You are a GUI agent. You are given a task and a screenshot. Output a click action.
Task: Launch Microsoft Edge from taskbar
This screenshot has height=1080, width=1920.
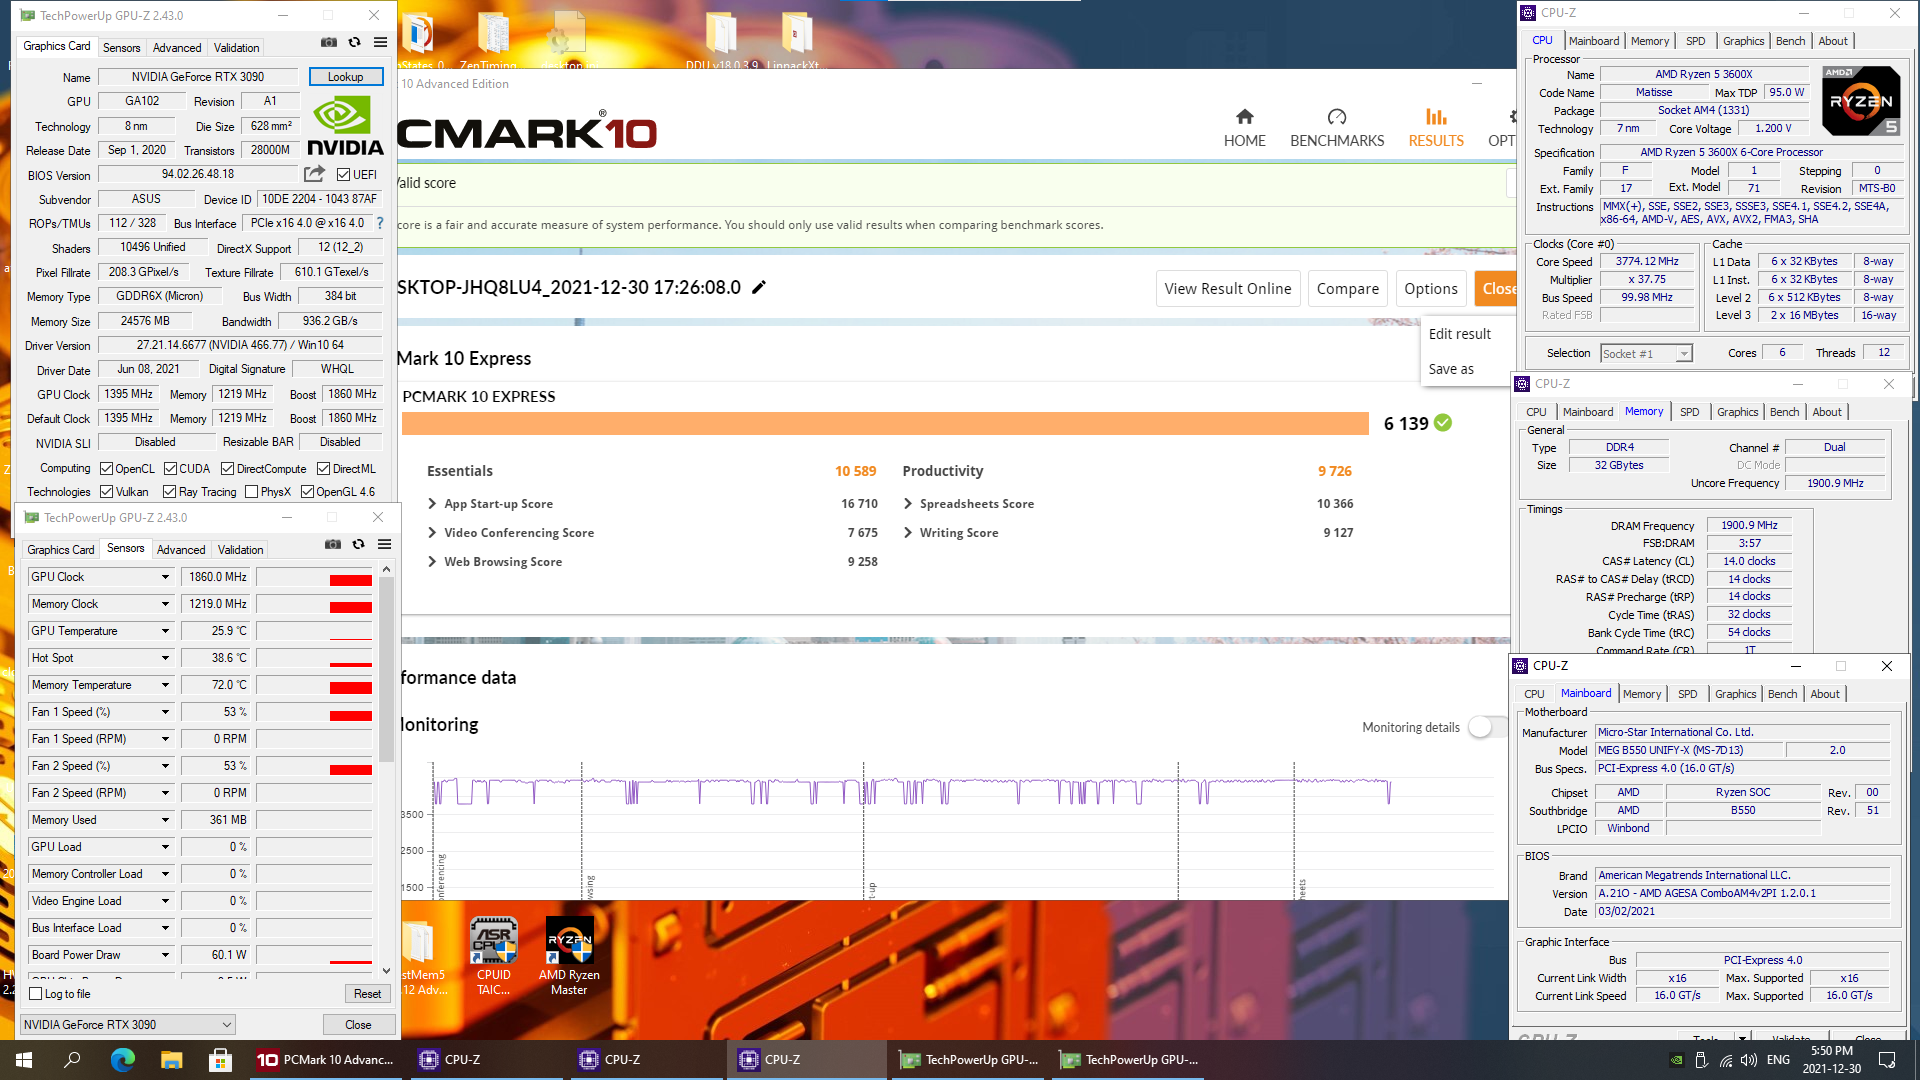[x=122, y=1060]
